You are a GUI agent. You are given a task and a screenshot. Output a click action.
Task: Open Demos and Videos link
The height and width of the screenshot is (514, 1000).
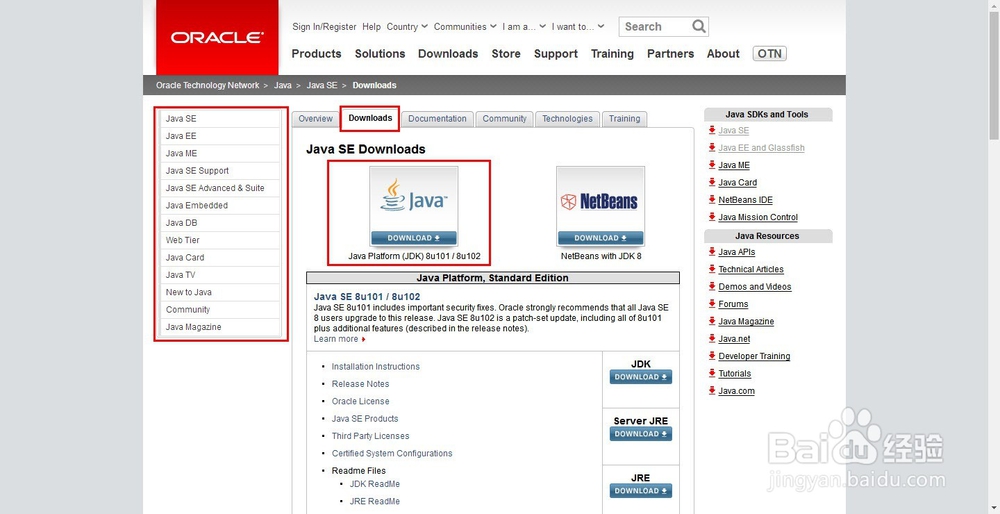[754, 287]
